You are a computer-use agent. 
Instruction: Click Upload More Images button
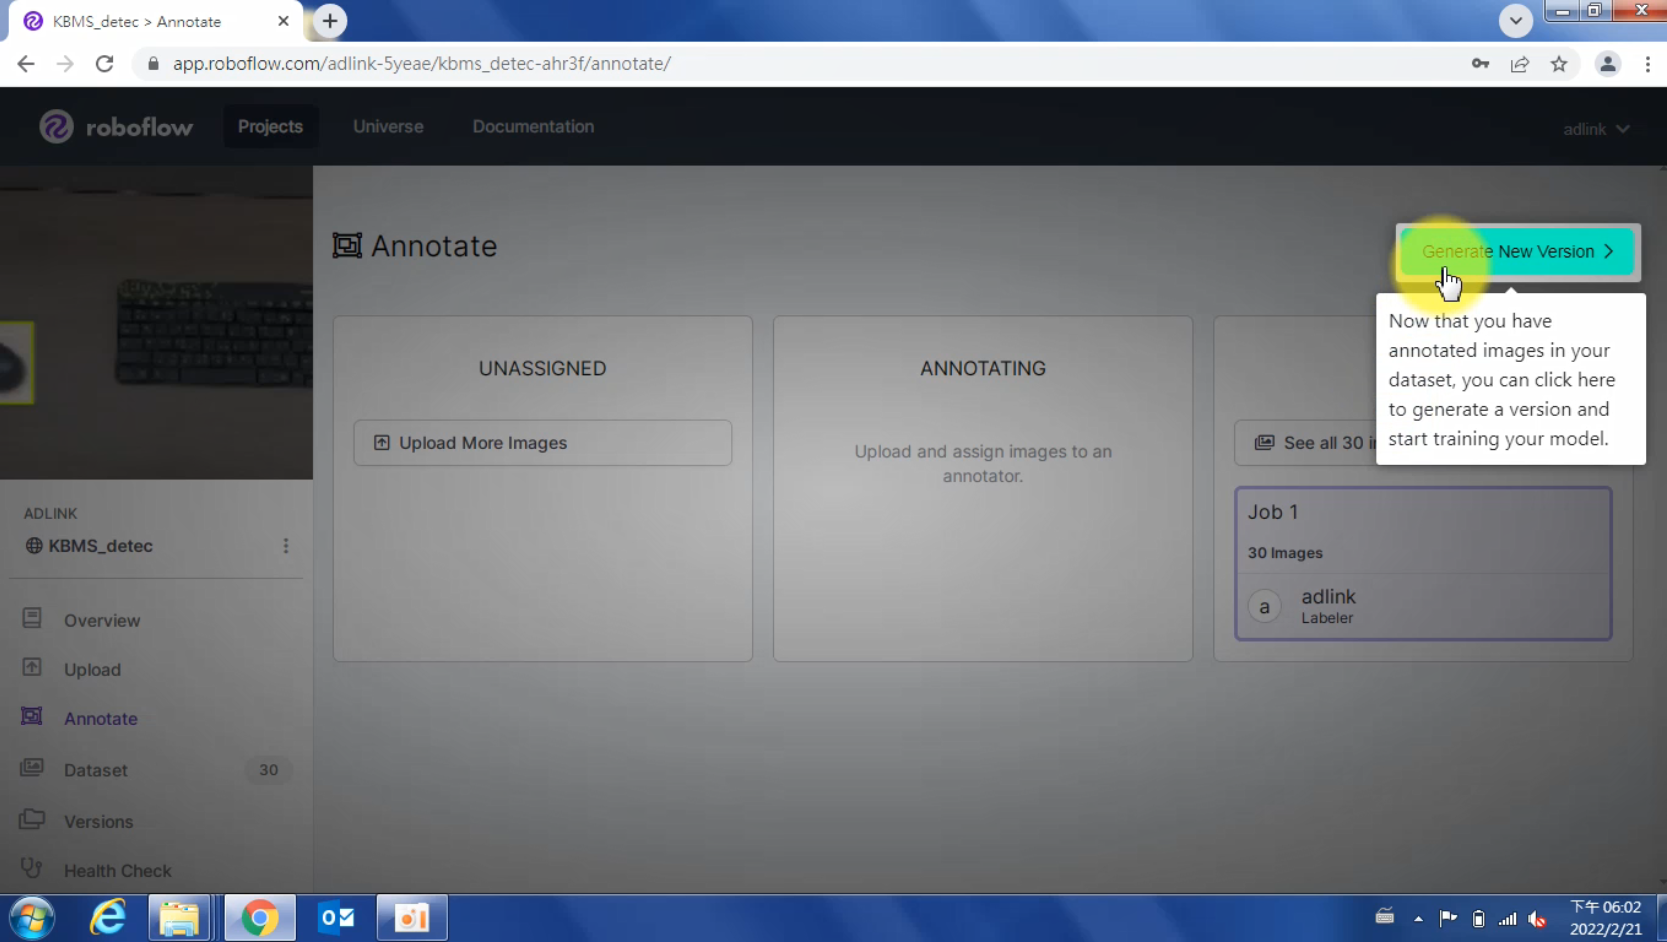click(542, 443)
